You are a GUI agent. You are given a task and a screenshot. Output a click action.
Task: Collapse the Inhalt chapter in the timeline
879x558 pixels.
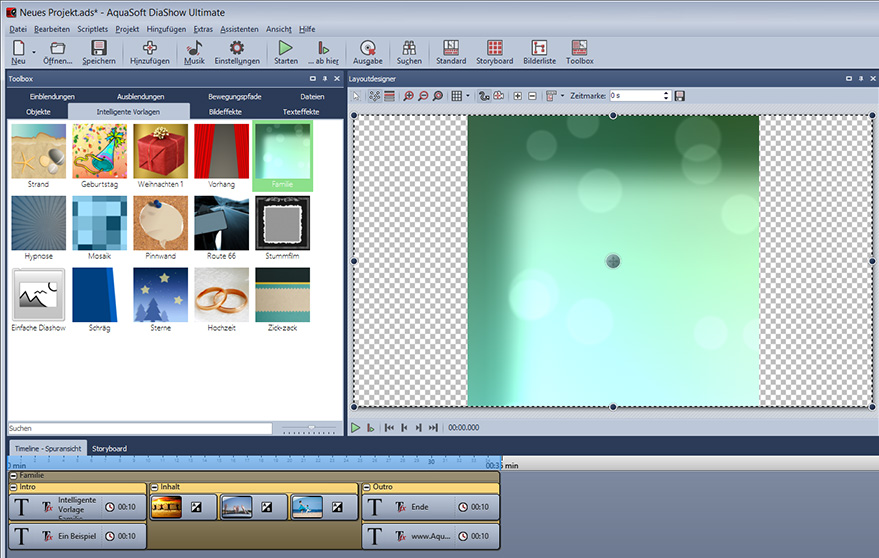[x=154, y=487]
